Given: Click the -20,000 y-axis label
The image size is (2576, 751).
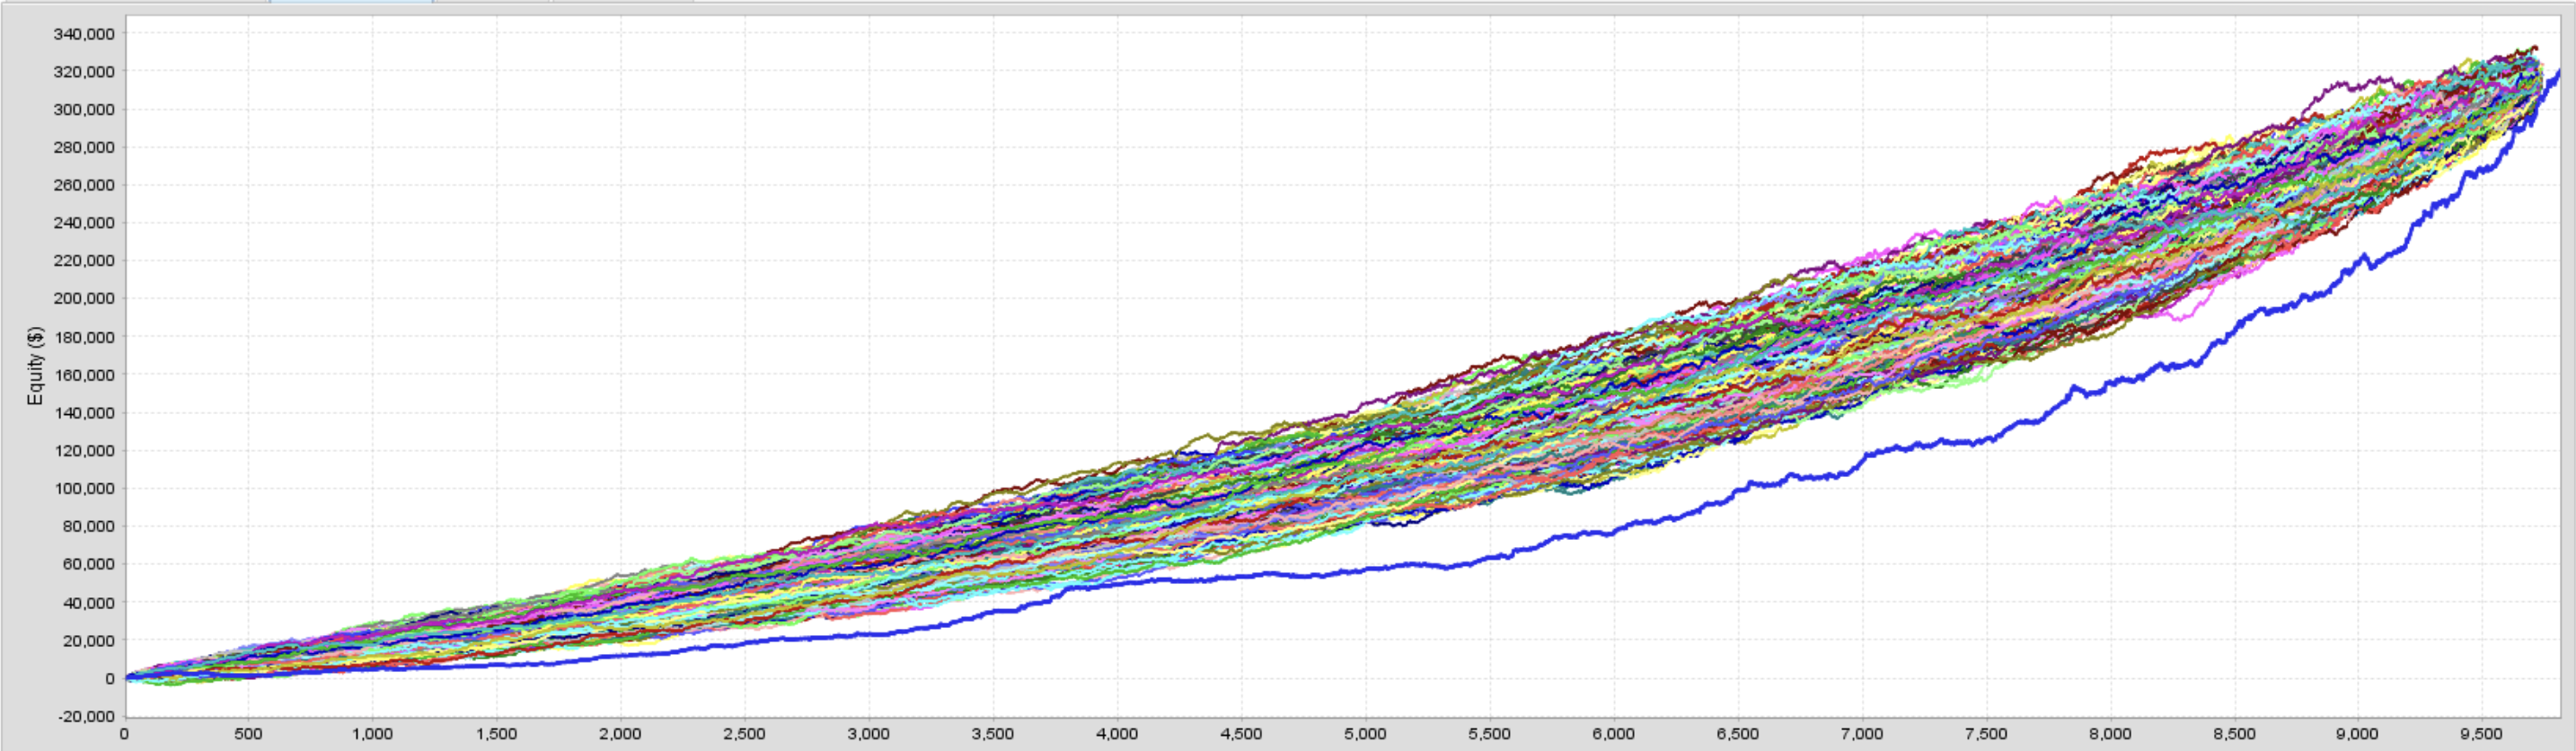Looking at the screenshot, I should coord(86,717).
